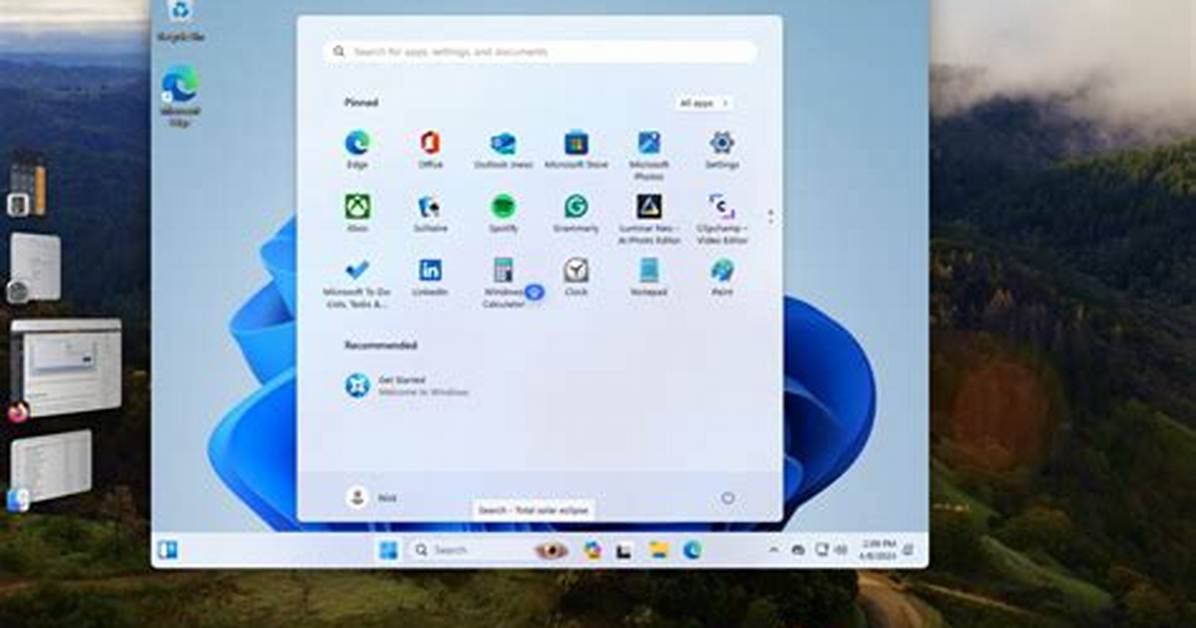Open Edge from the taskbar
The image size is (1196, 628).
tap(692, 549)
